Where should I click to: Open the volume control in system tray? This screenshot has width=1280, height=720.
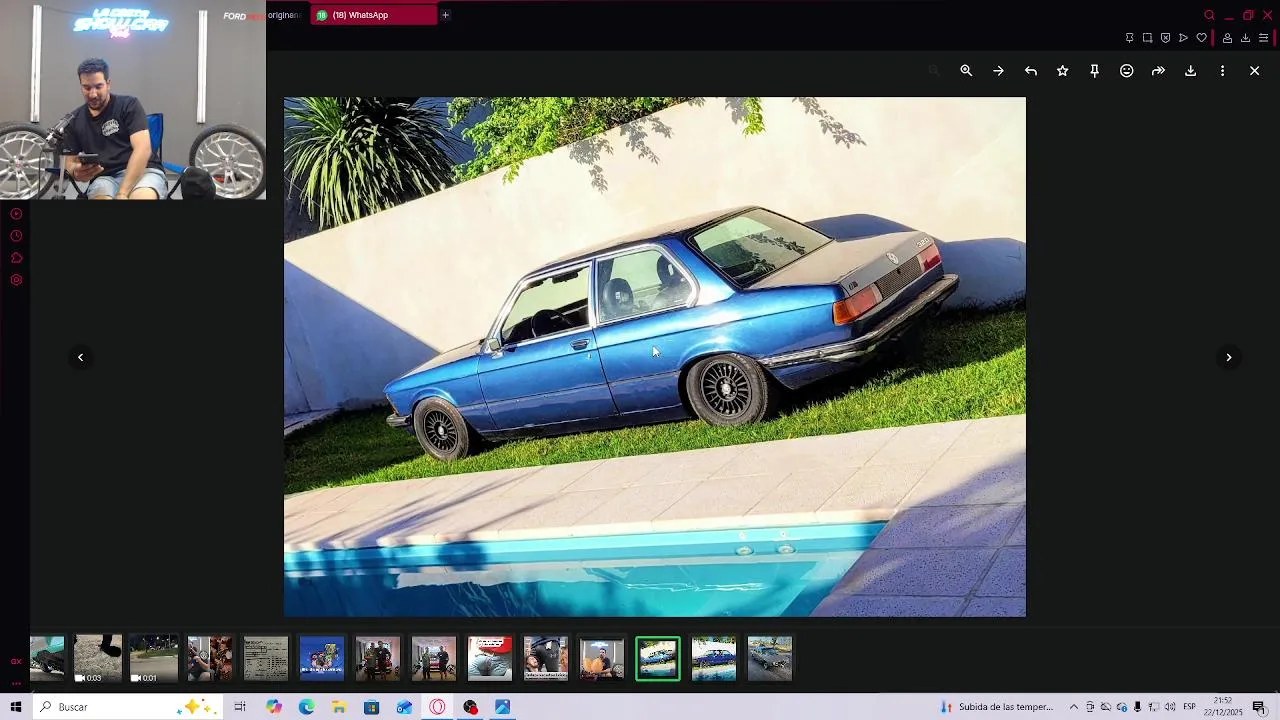(1170, 707)
